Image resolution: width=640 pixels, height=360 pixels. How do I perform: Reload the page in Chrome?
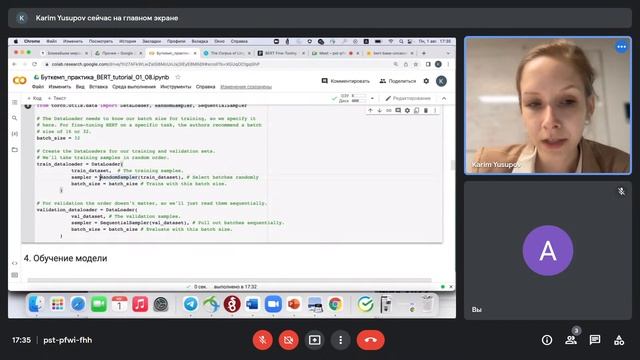[34, 64]
